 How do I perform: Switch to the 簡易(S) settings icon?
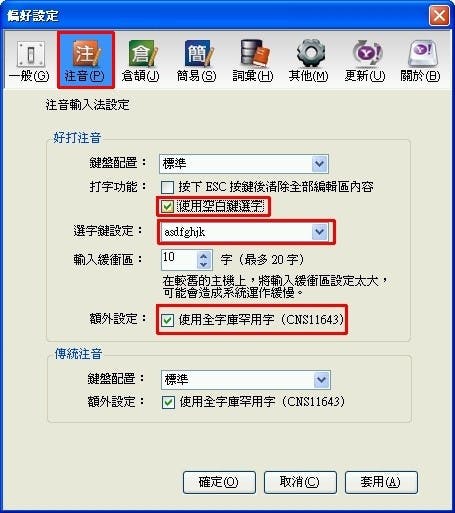point(196,61)
